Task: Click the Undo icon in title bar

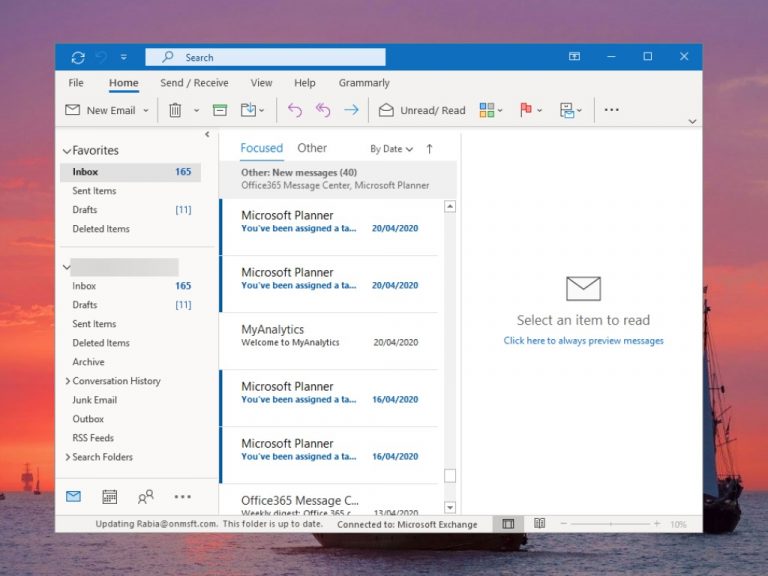Action: pos(101,57)
